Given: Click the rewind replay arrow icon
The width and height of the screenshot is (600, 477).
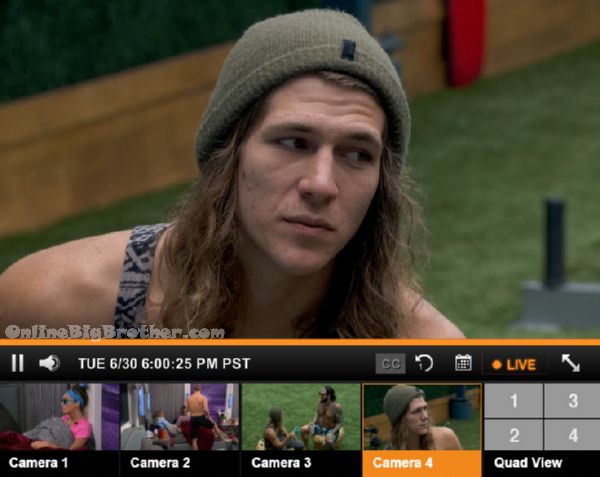Looking at the screenshot, I should 424,363.
